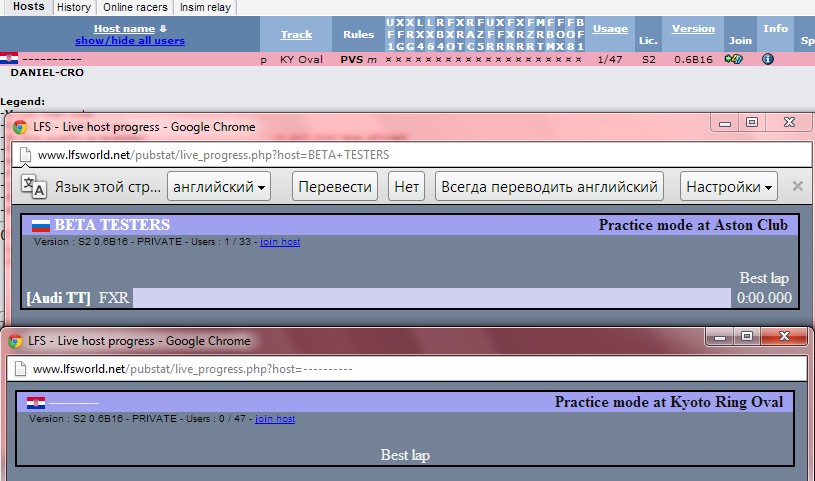
Task: Click the Google Translate bar icon
Action: pos(34,187)
